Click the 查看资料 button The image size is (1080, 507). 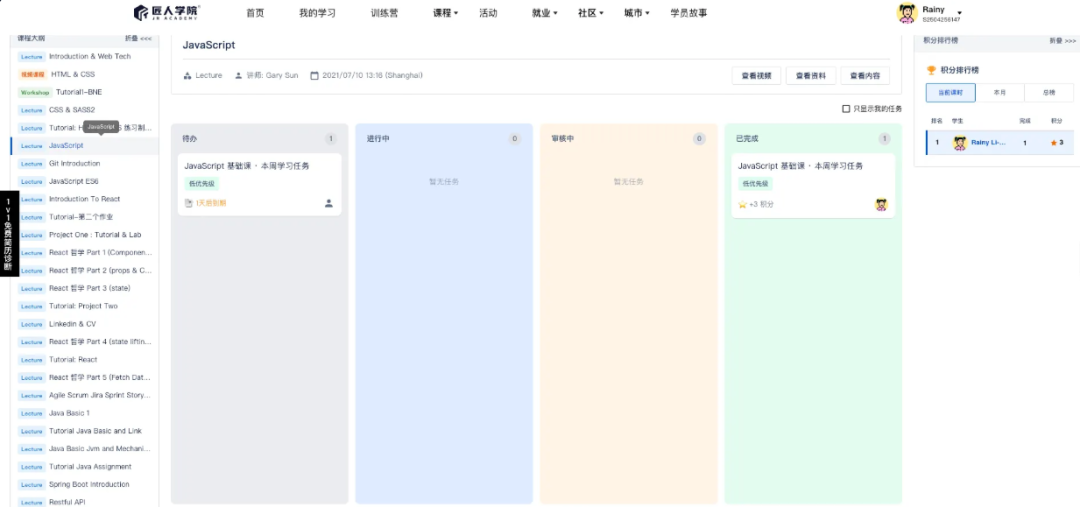tap(811, 76)
